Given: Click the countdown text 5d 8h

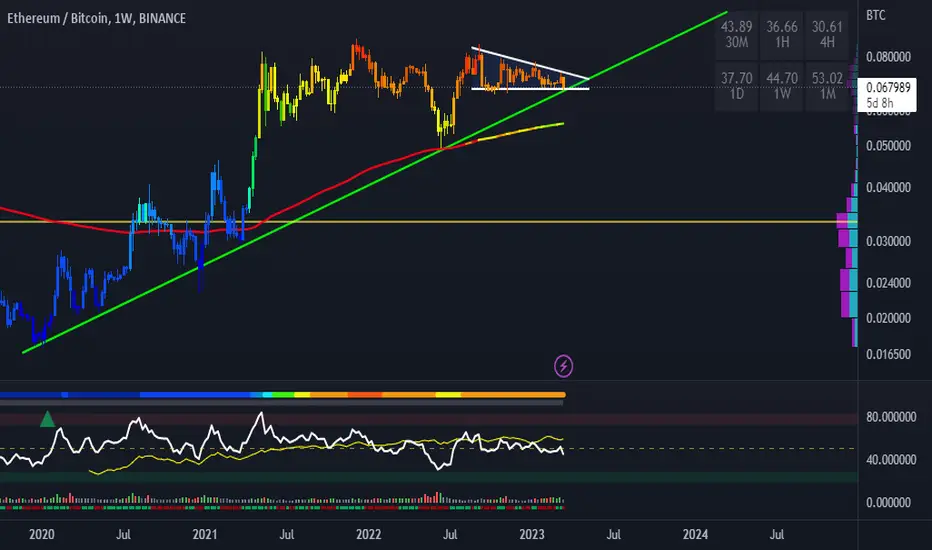Looking at the screenshot, I should pyautogui.click(x=880, y=103).
